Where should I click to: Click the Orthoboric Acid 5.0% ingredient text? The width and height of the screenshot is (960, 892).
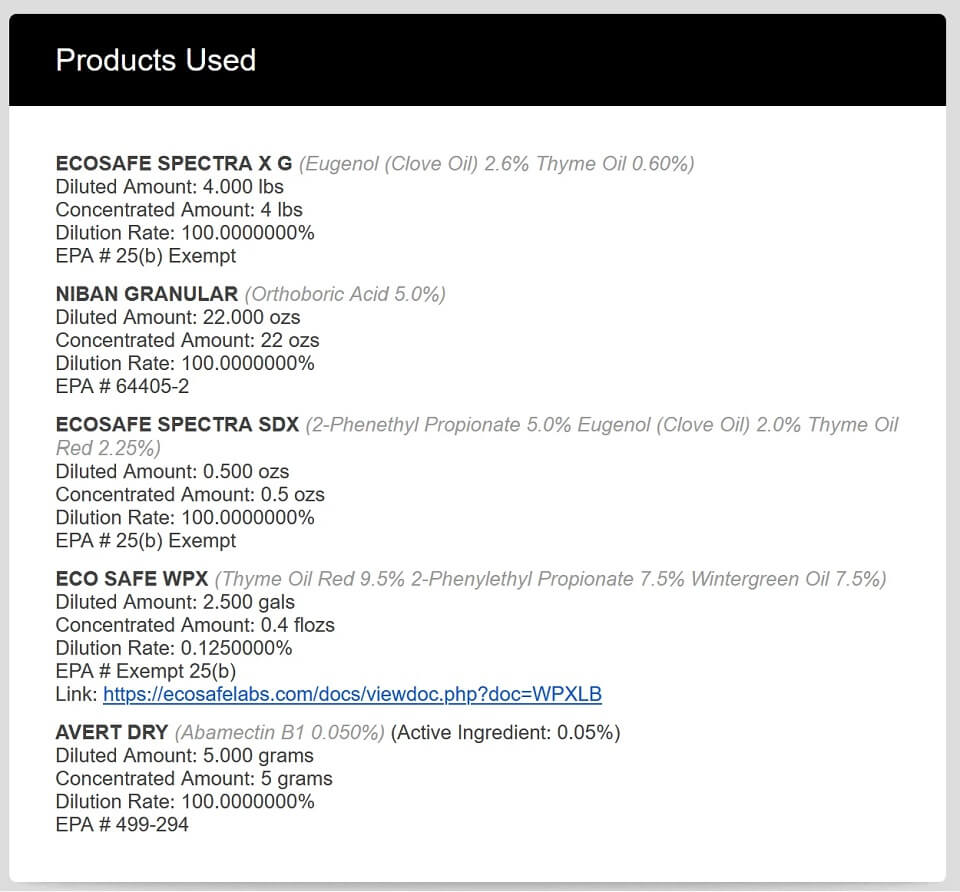[345, 294]
